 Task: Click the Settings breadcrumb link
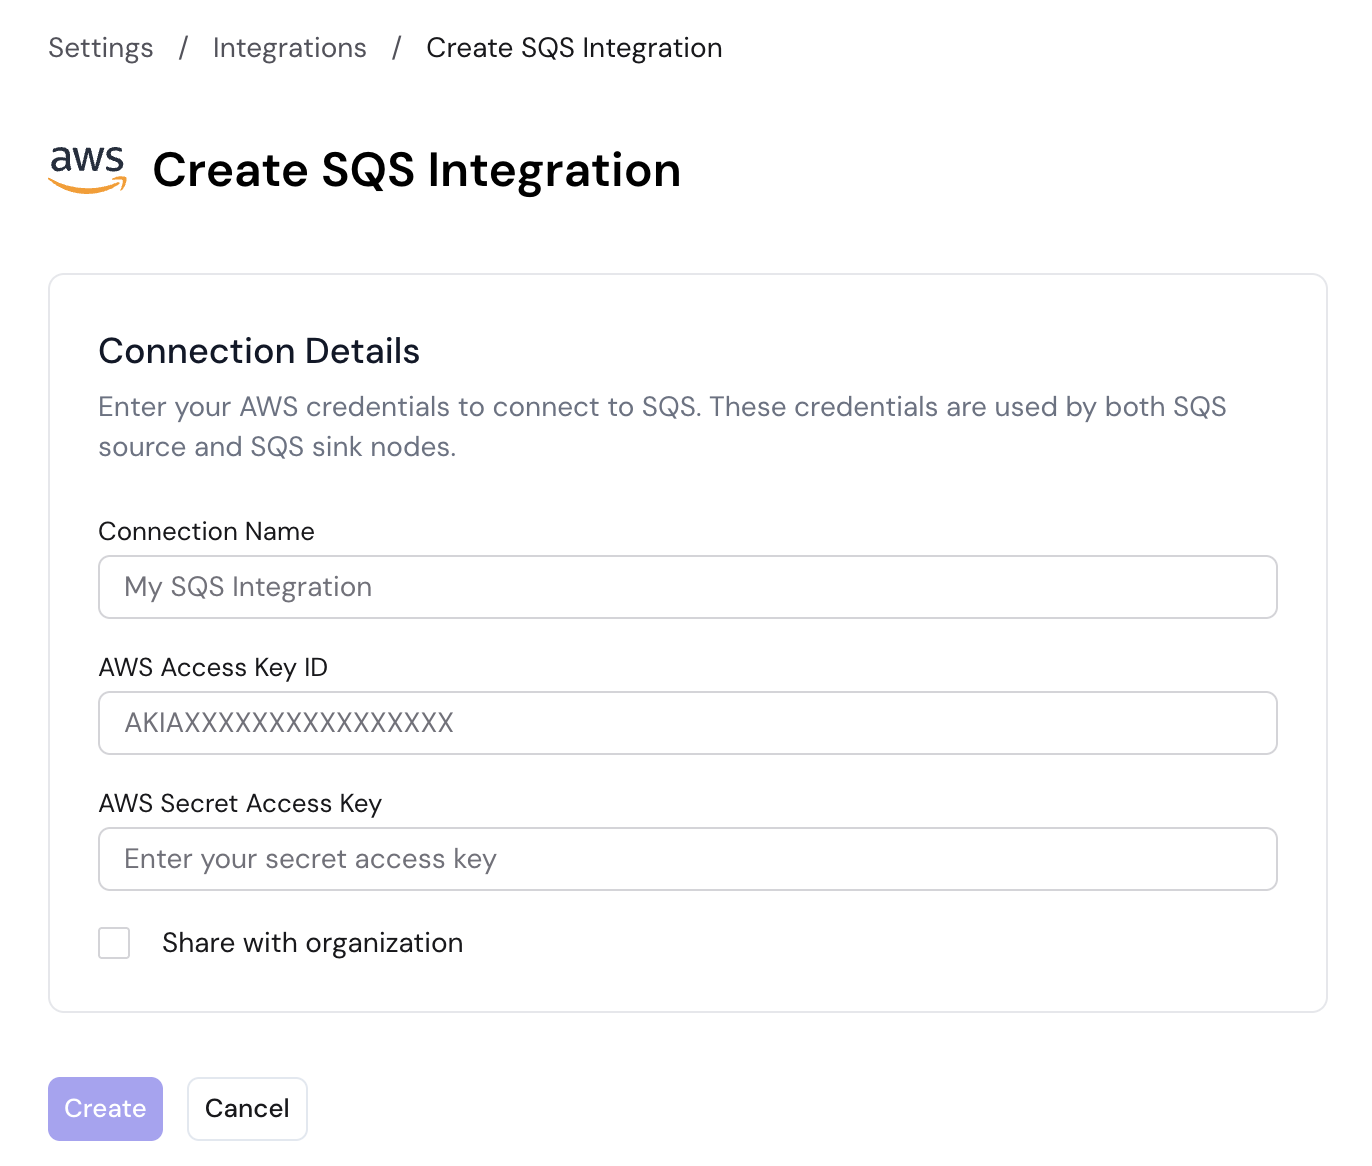tap(101, 48)
